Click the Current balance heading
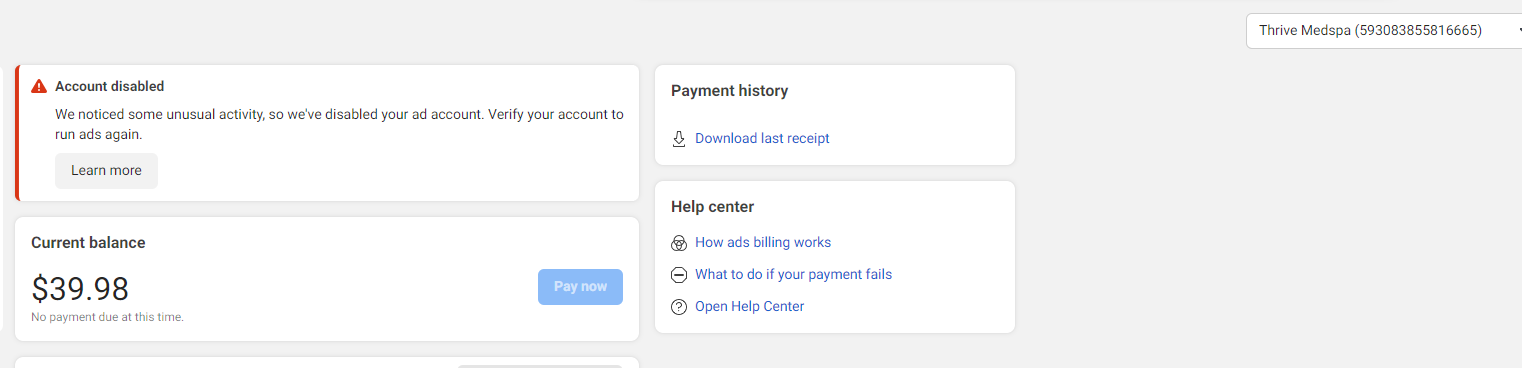 88,243
